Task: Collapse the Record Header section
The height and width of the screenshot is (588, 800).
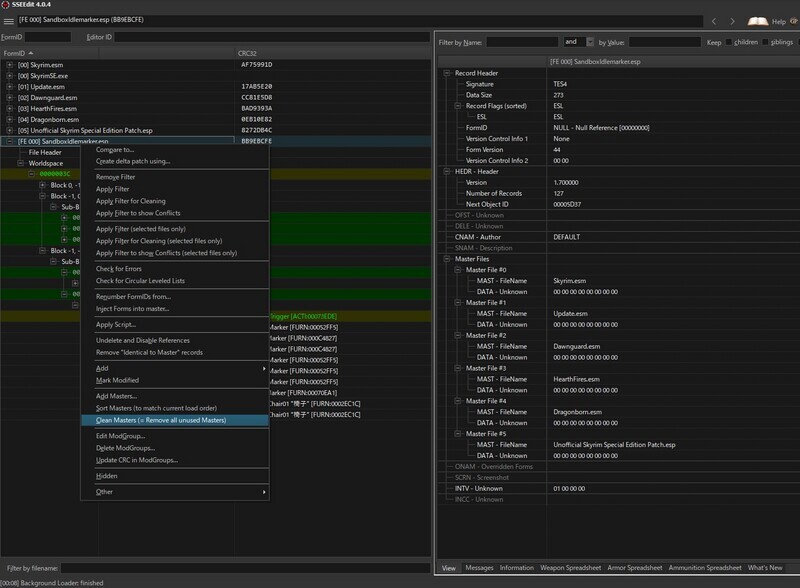Action: coord(446,73)
